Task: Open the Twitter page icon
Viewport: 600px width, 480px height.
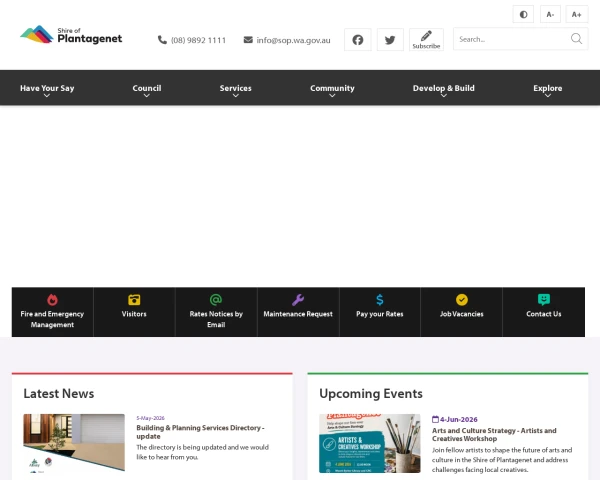Action: (x=390, y=39)
